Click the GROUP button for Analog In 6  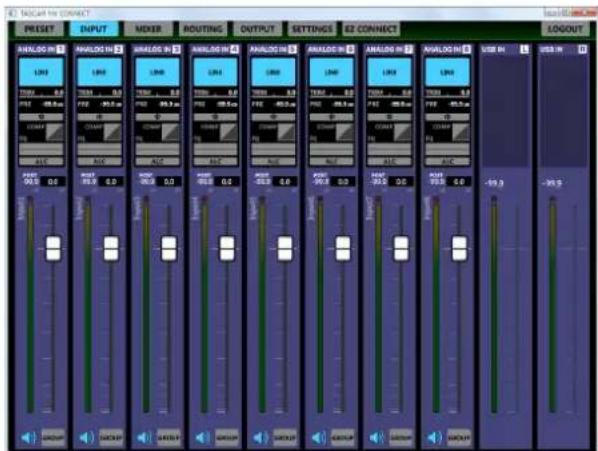point(342,438)
